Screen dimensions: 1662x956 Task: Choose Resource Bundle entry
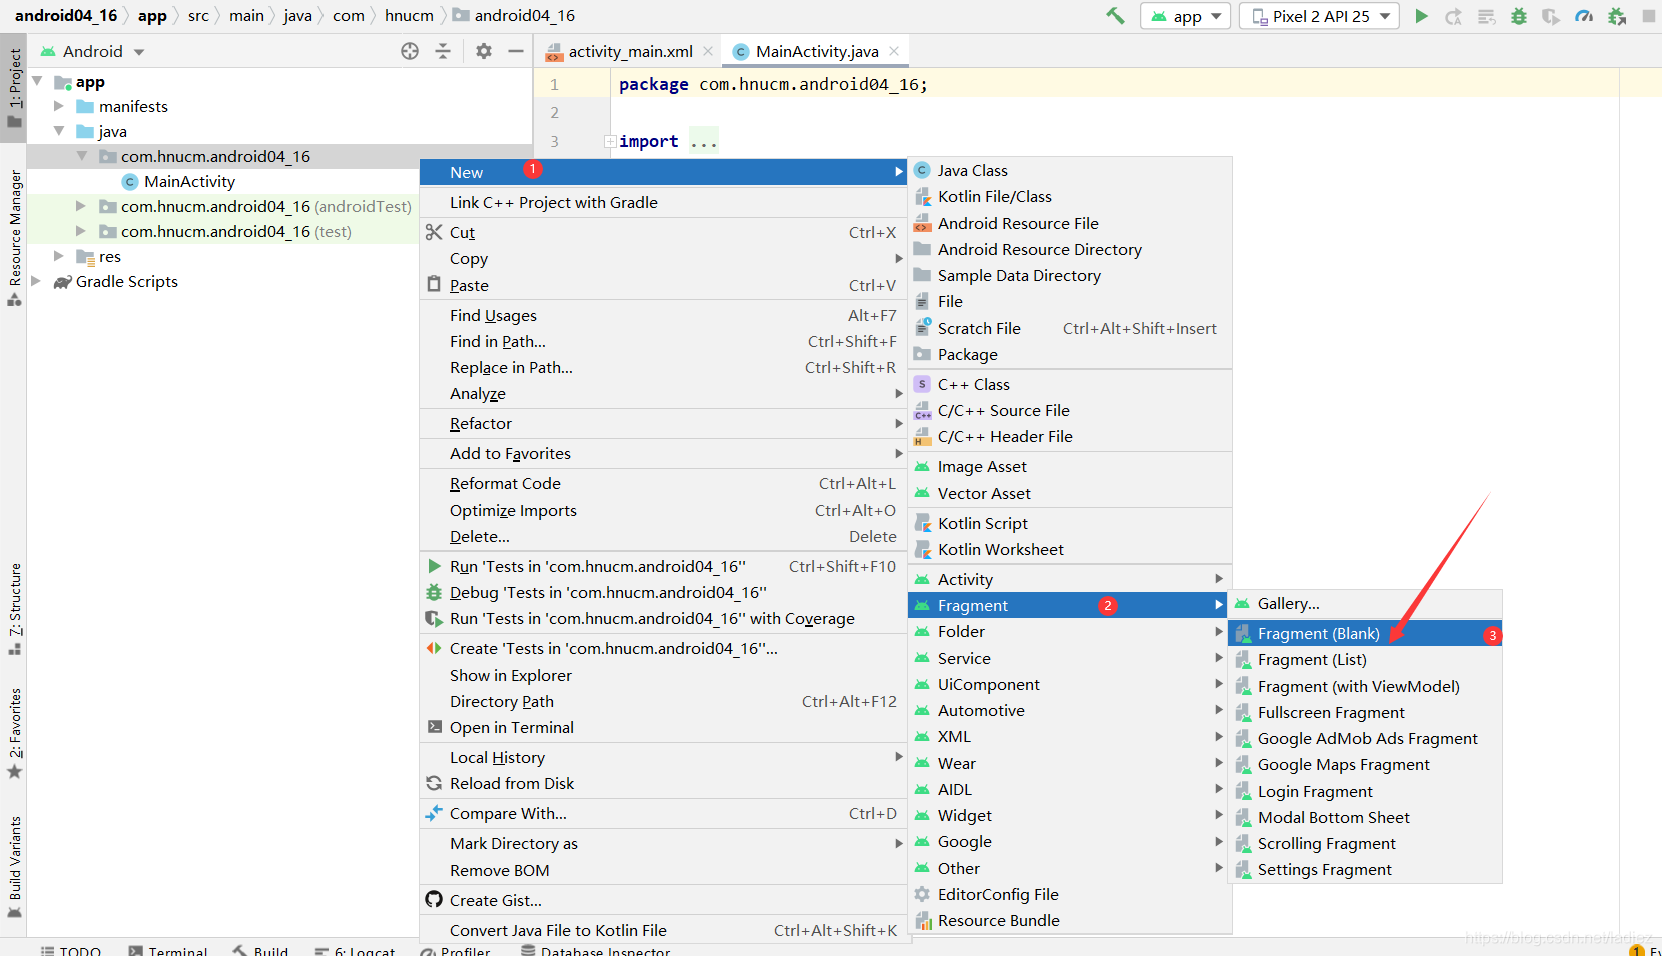(x=1070, y=920)
